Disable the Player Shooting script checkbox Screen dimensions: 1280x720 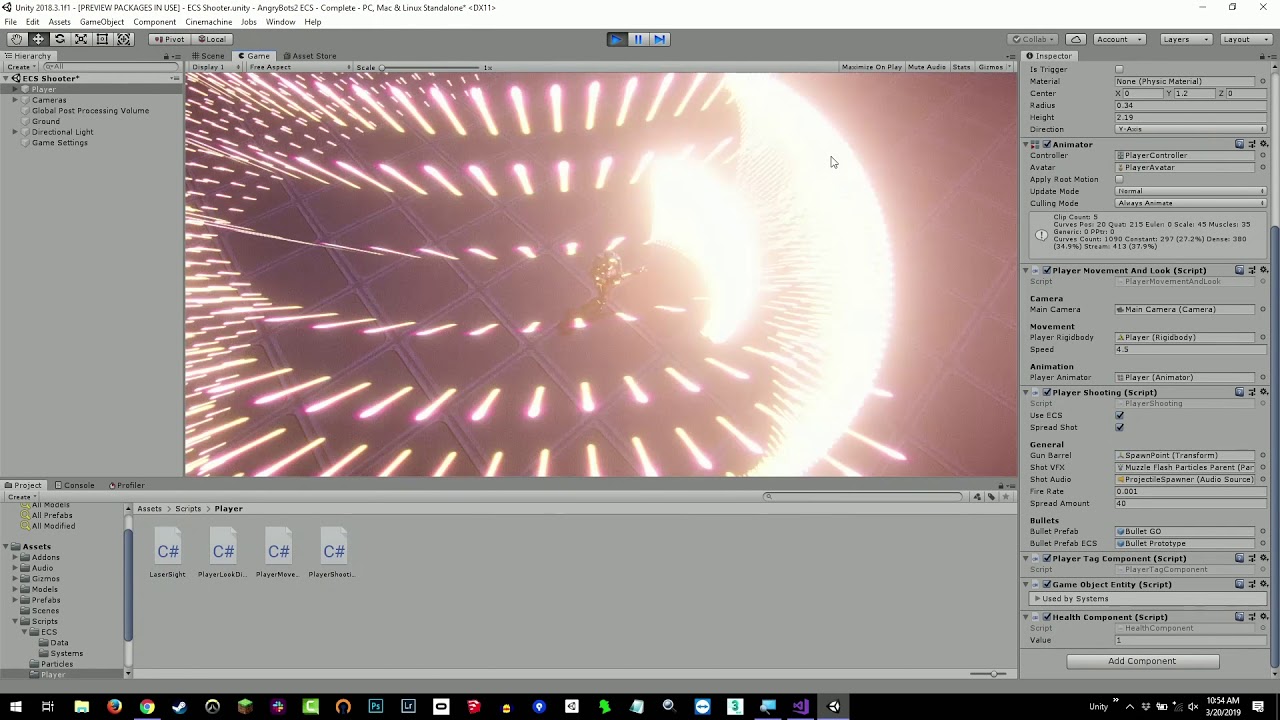pyautogui.click(x=1047, y=392)
